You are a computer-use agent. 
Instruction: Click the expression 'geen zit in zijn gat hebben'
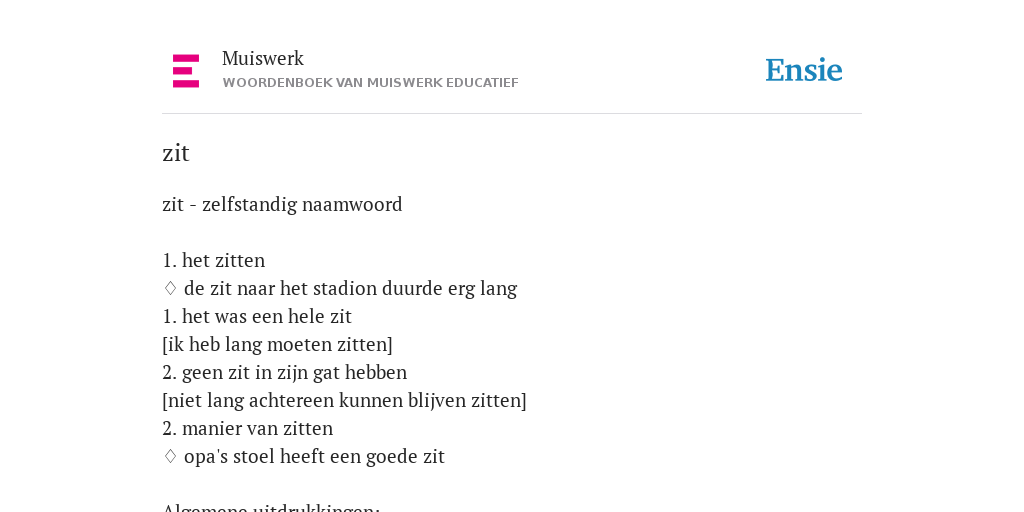click(x=294, y=373)
